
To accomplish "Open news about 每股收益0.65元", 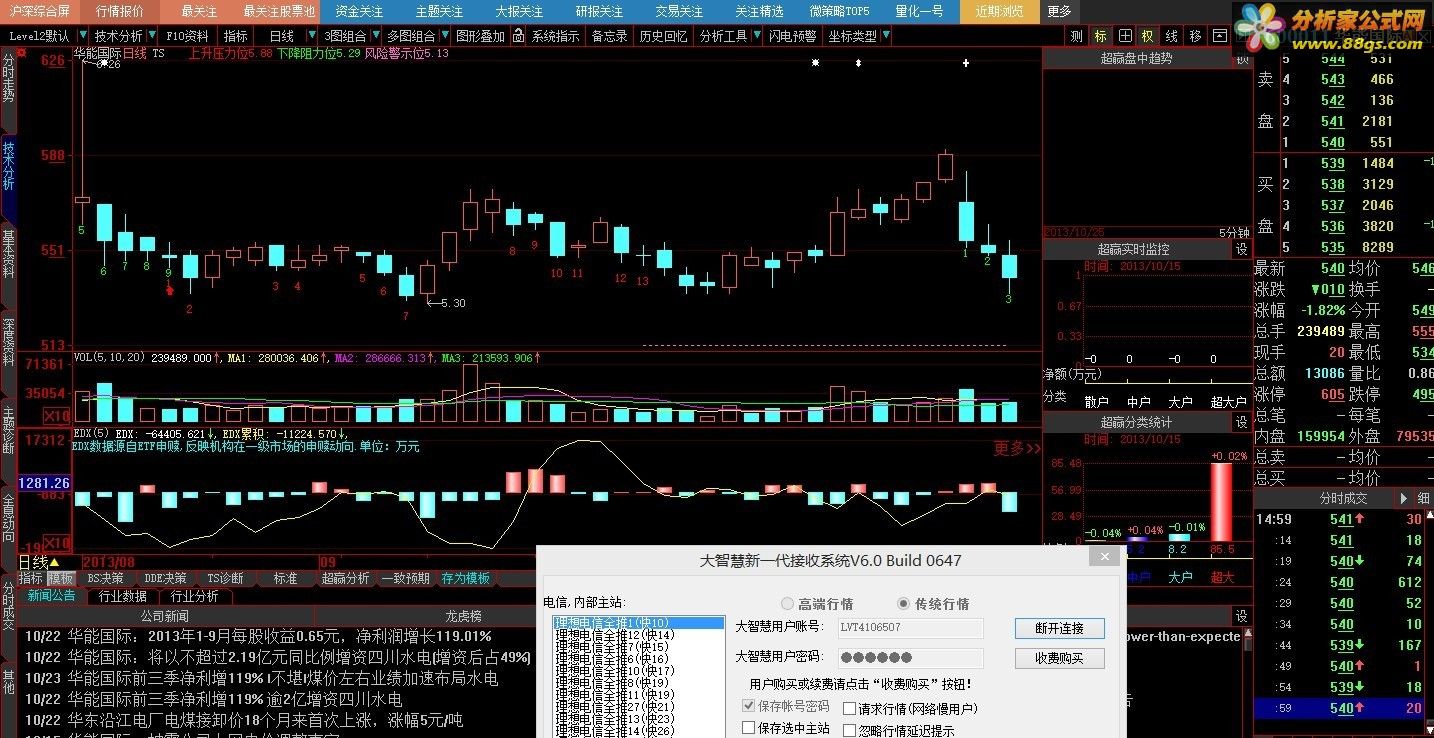I will tap(258, 636).
